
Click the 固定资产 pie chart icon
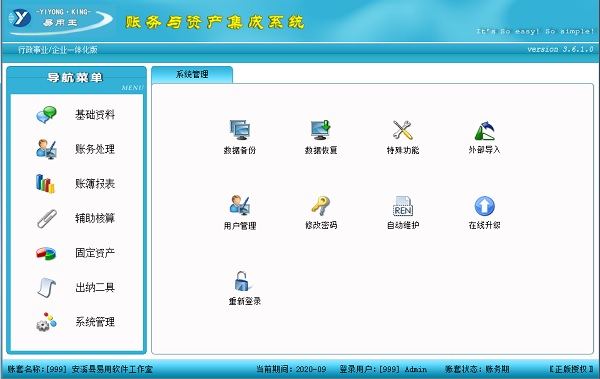(46, 253)
